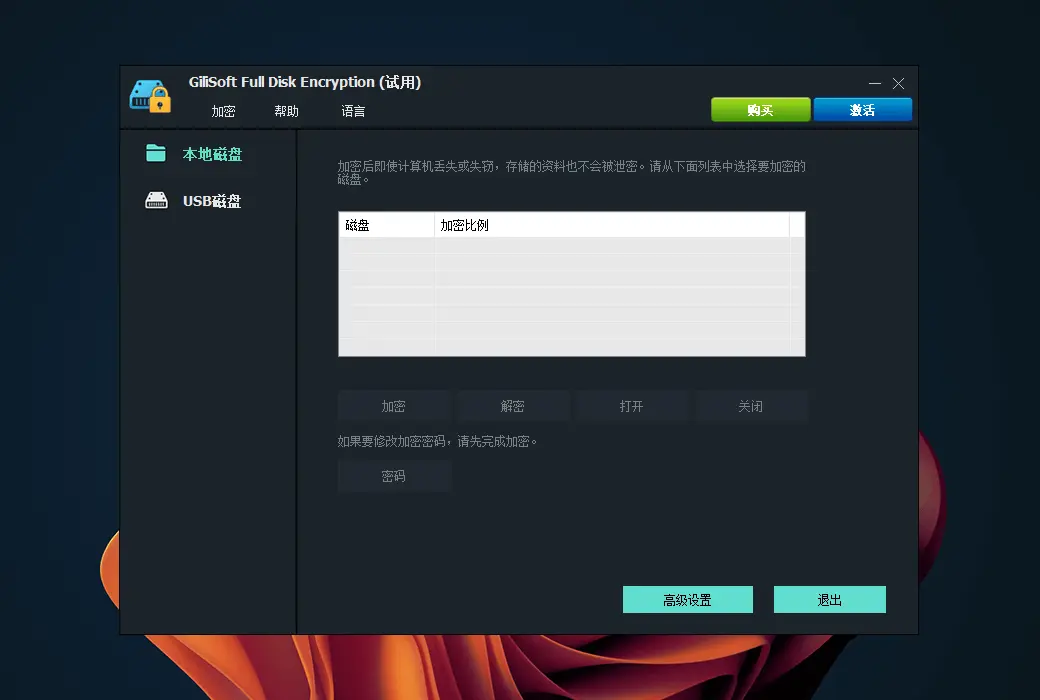
Task: Click the 退出 button
Action: (830, 600)
